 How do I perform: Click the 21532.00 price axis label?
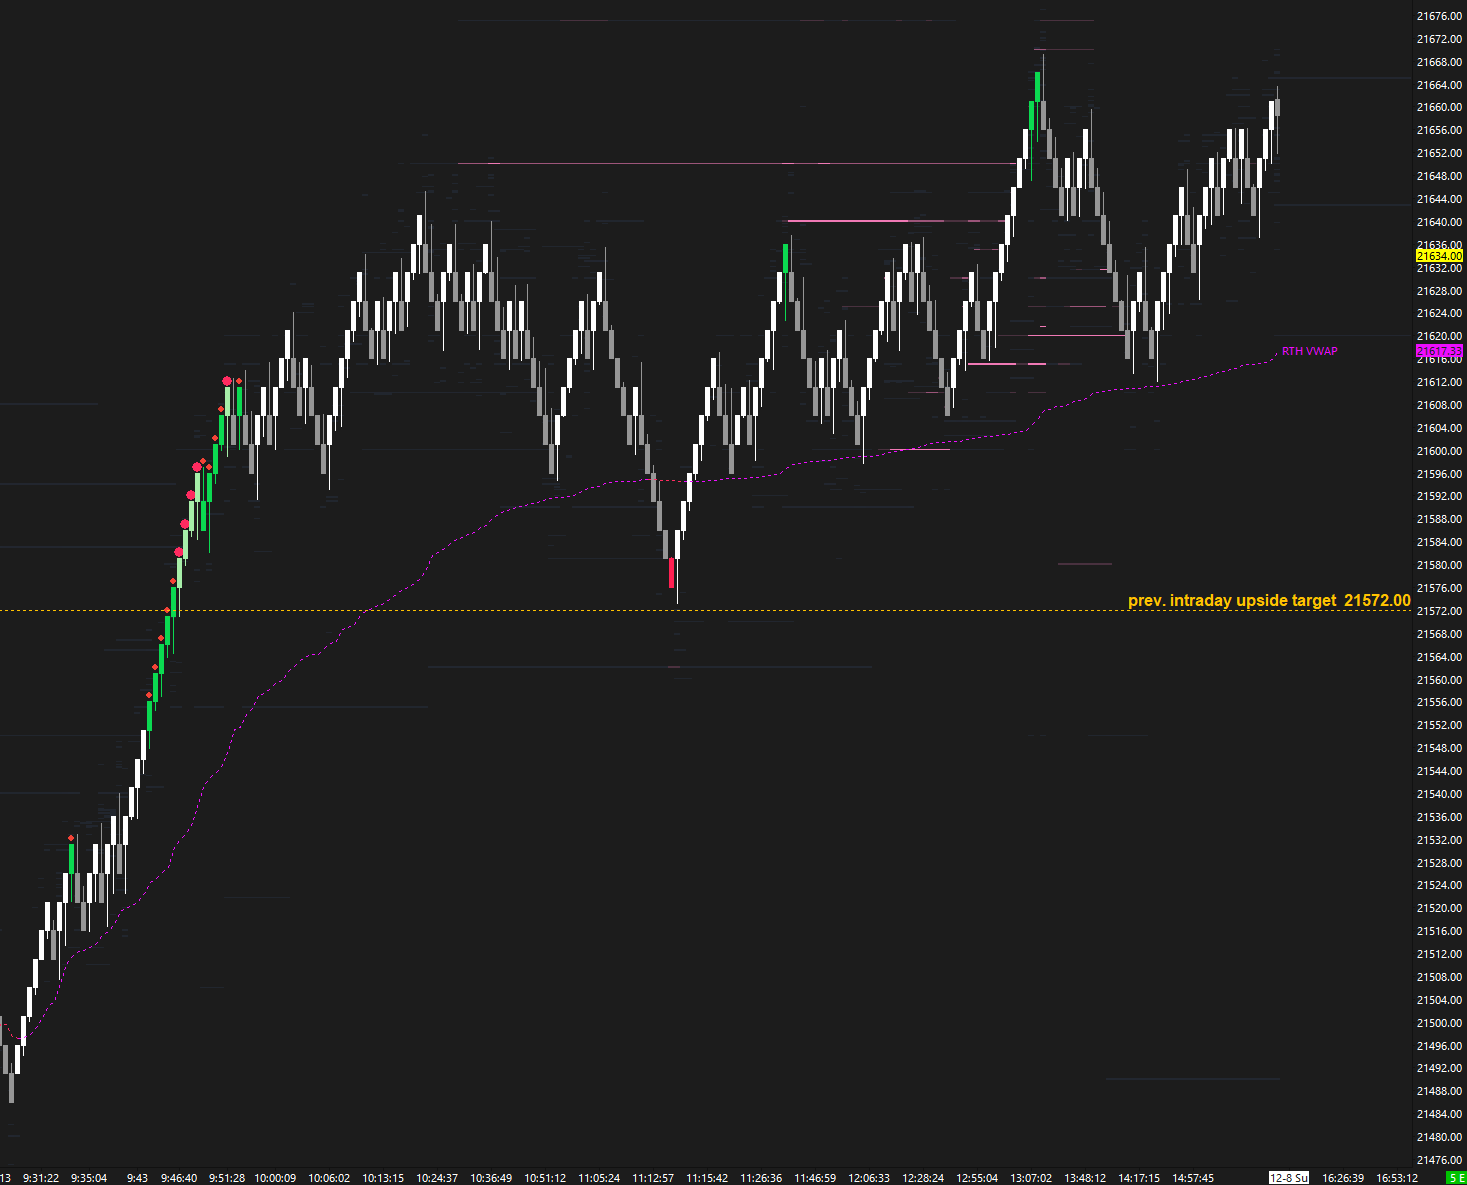1439,840
